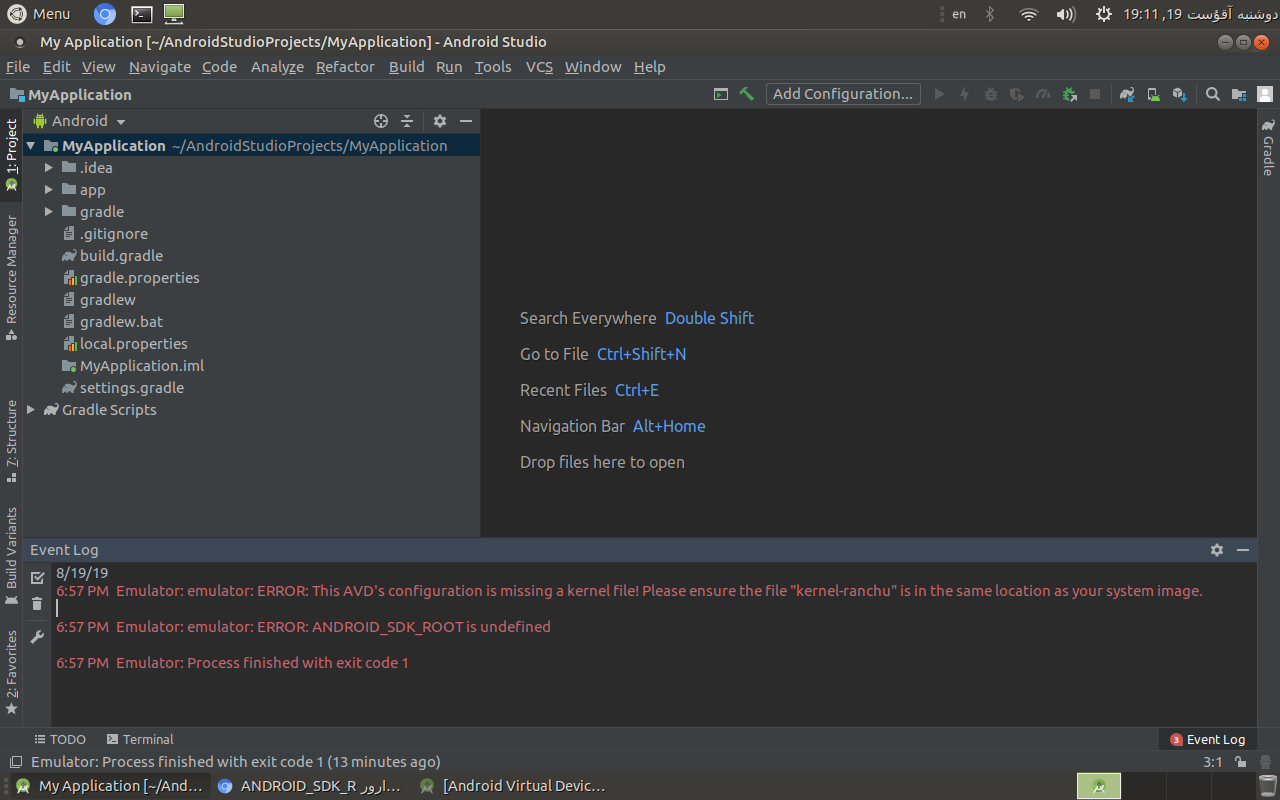
Task: Open the Event Log settings gear
Action: [1217, 550]
